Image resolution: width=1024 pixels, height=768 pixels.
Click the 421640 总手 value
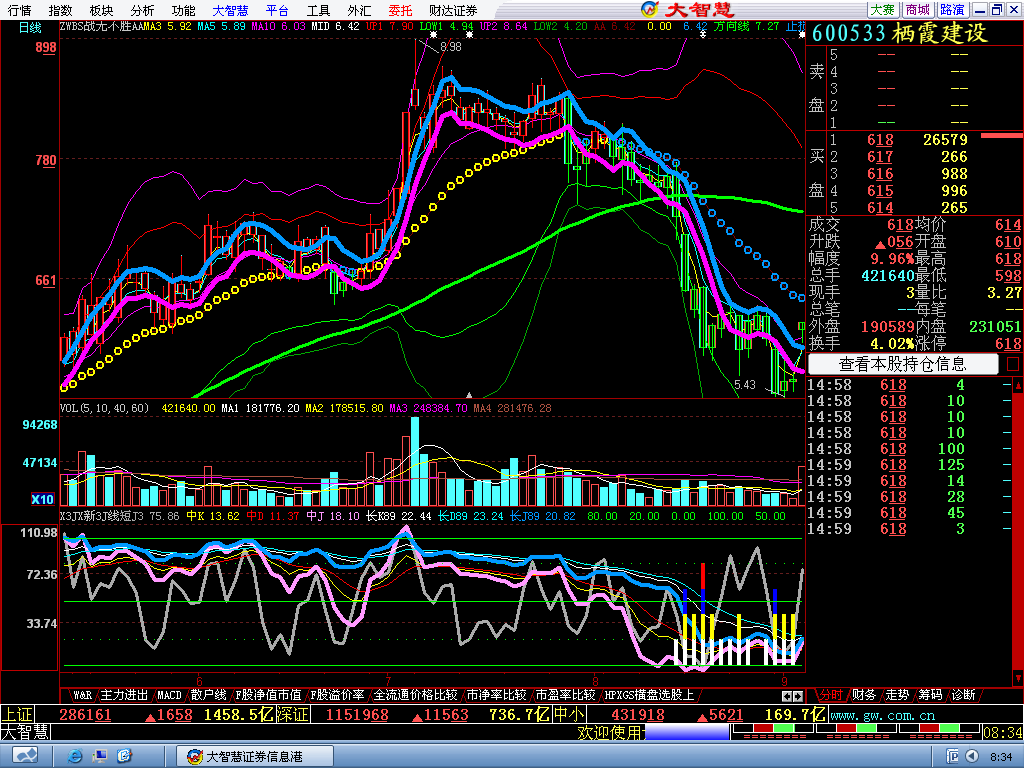pyautogui.click(x=888, y=276)
